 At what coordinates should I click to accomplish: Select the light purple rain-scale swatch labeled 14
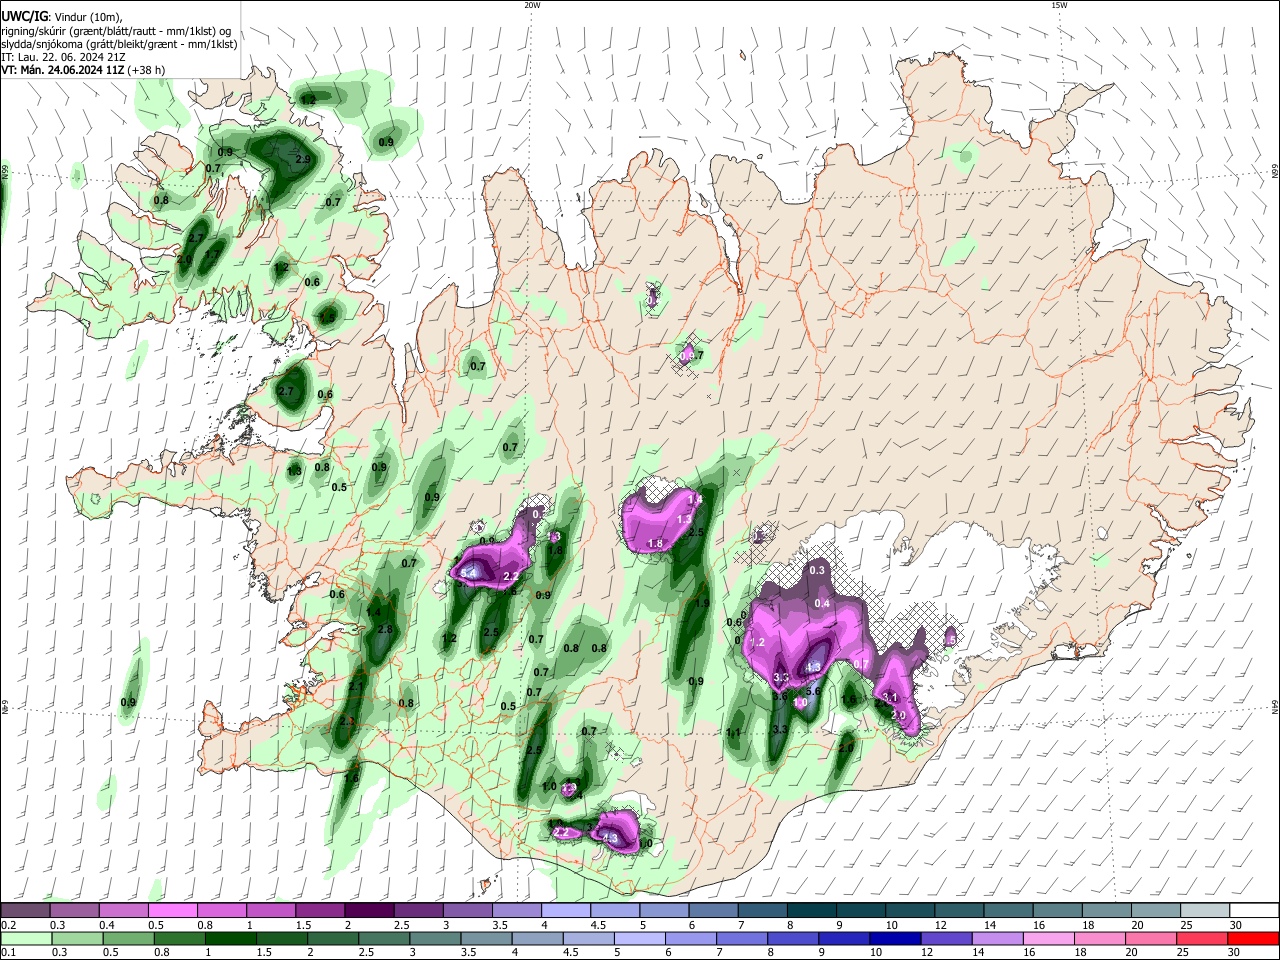coord(996,938)
